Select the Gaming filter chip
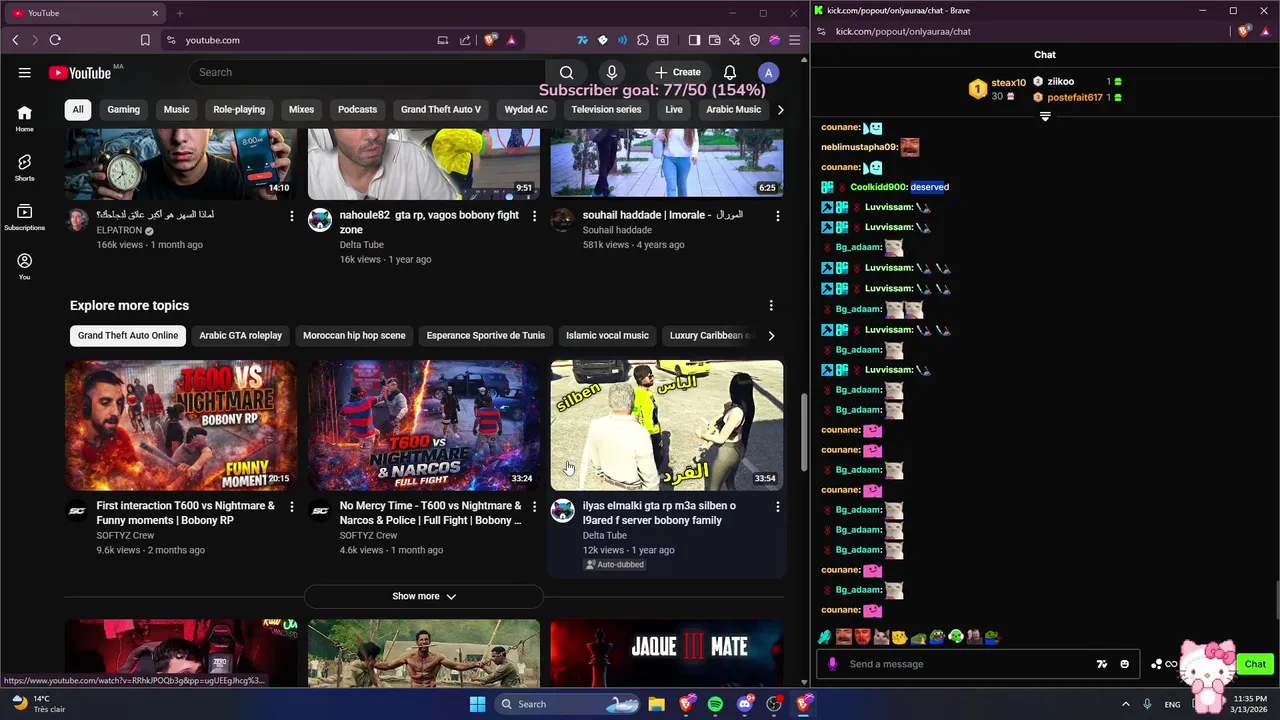 124,109
